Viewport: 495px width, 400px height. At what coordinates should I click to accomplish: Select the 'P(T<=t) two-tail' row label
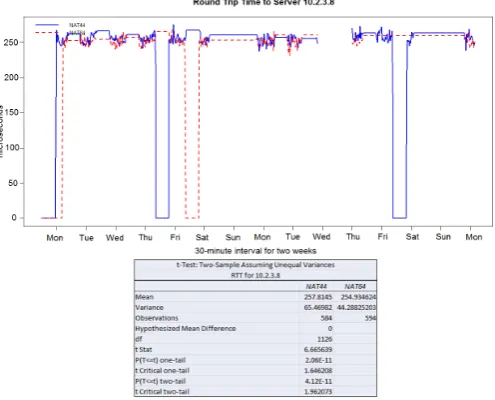pos(160,381)
